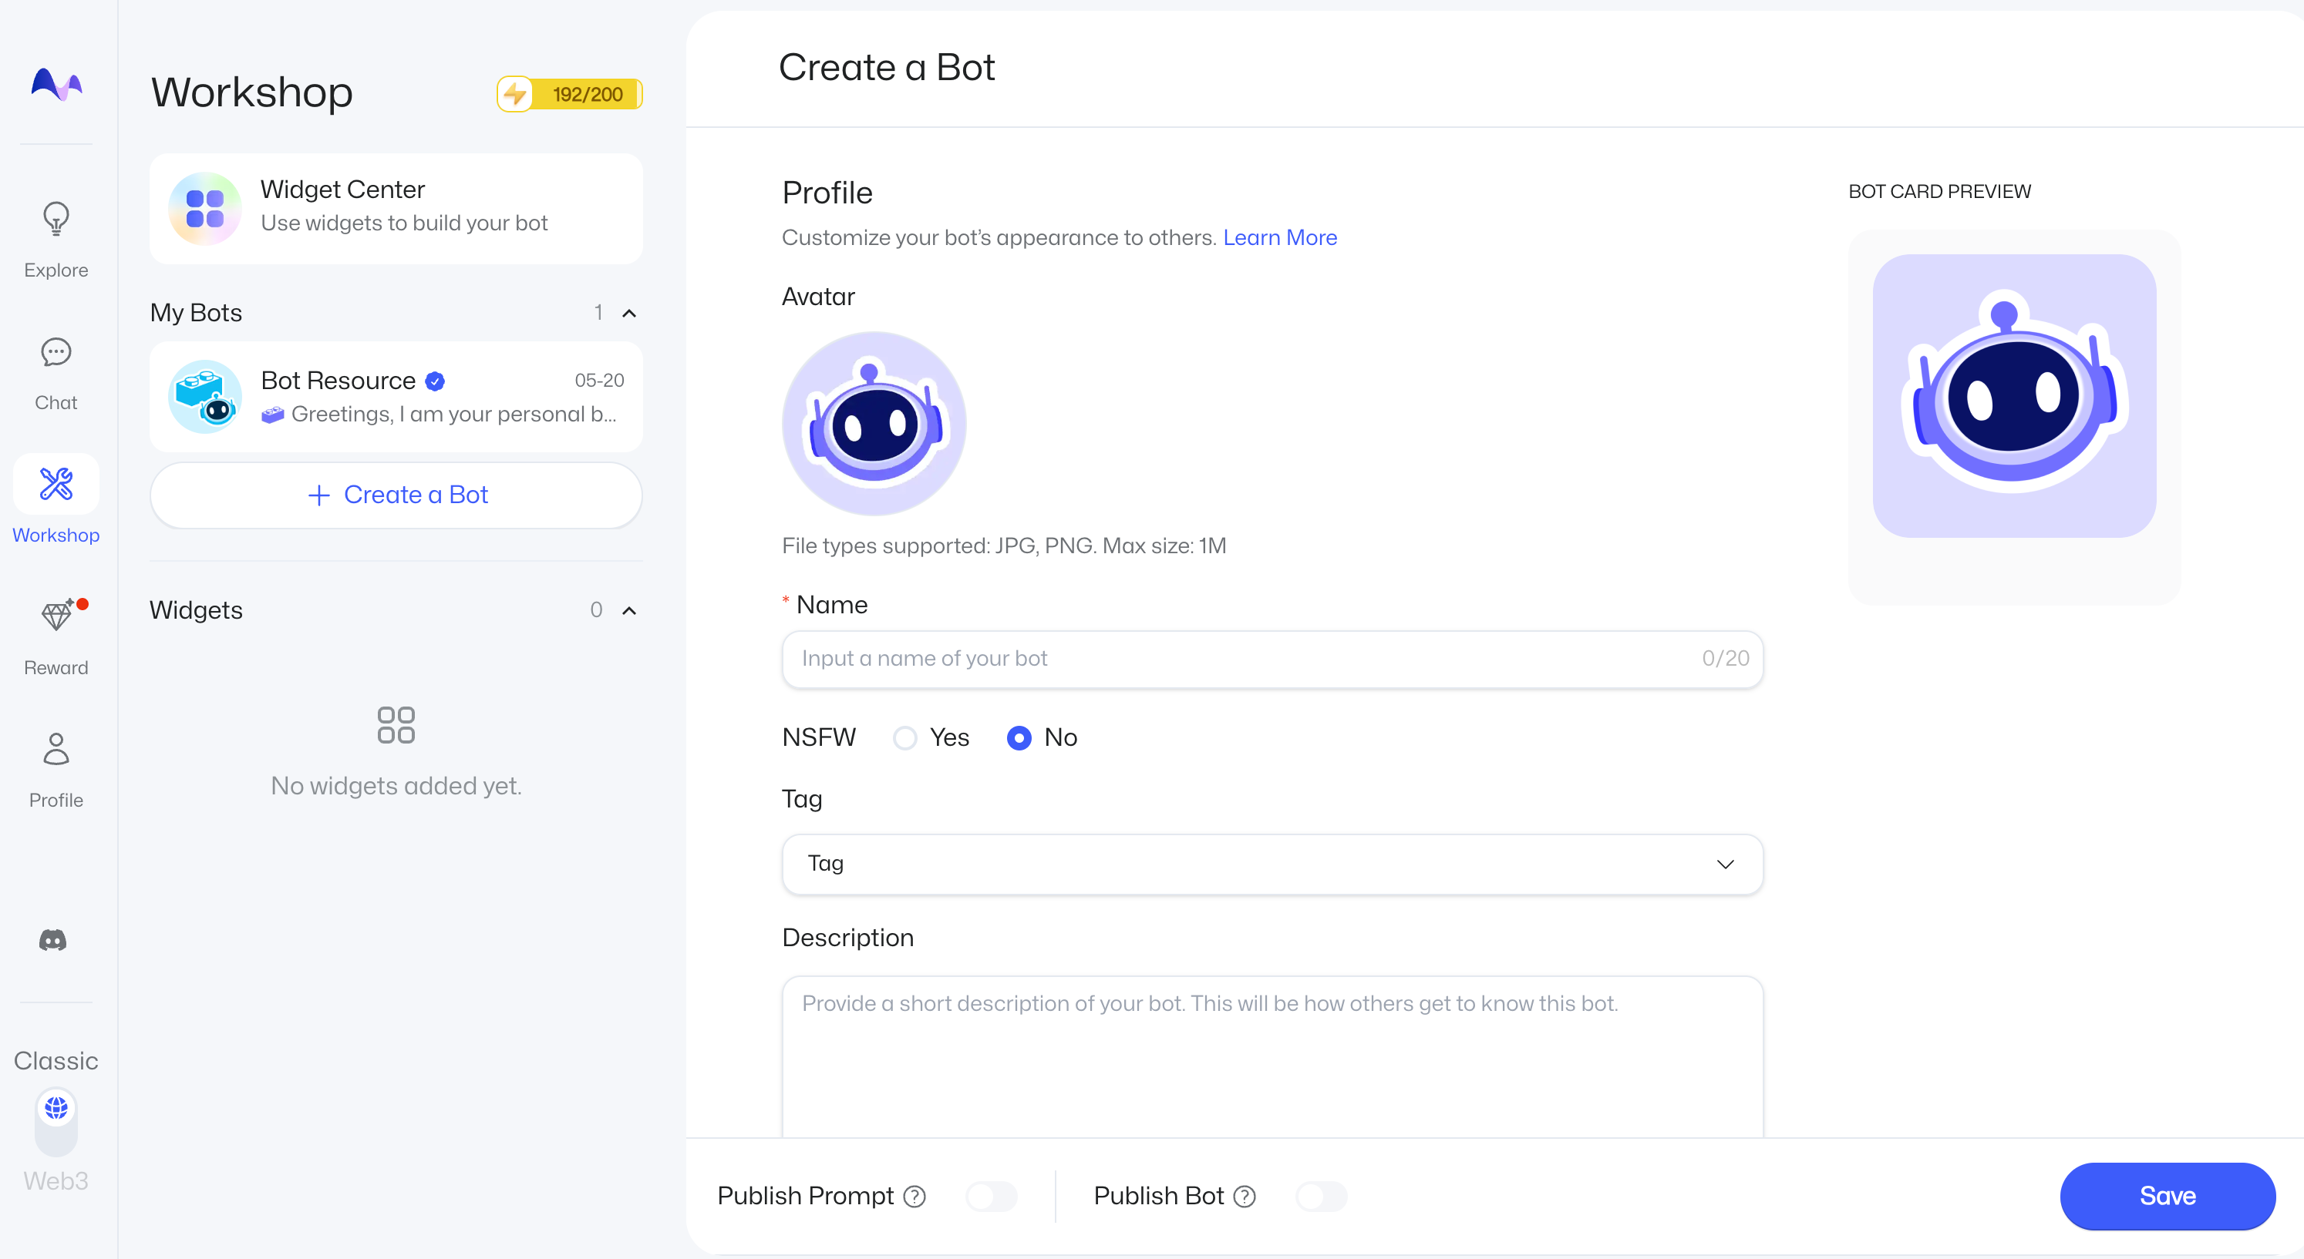
Task: Click the Save button
Action: (x=2166, y=1196)
